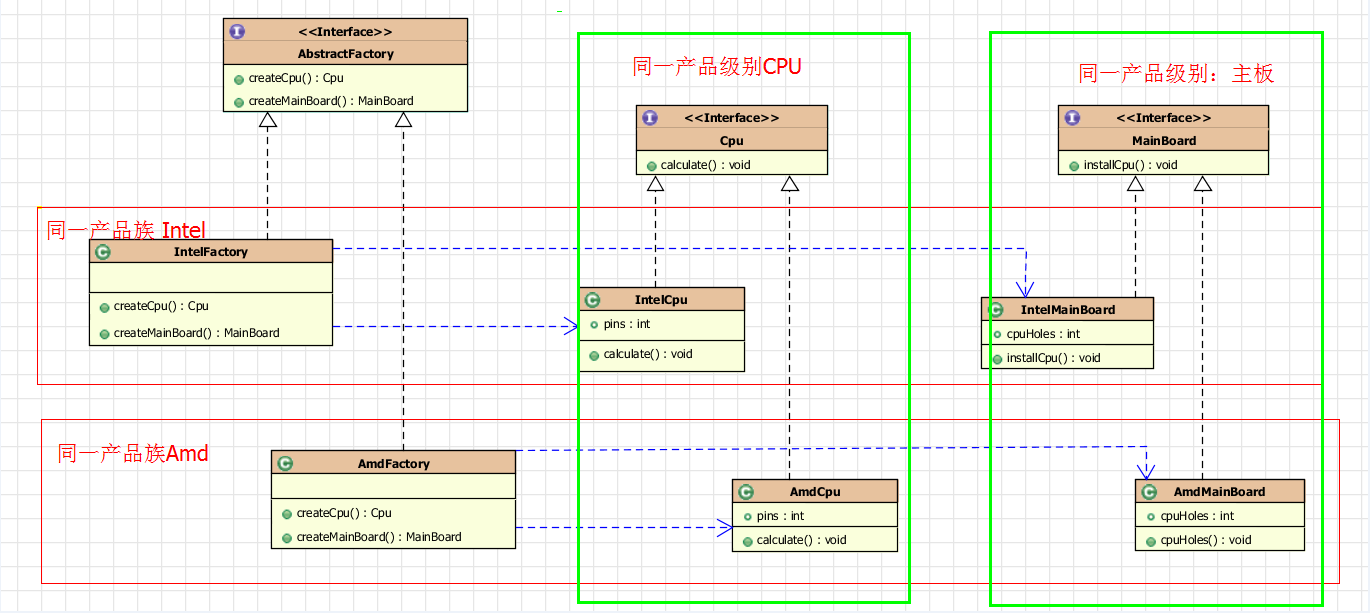Click the AmdCpu class icon

click(x=746, y=492)
